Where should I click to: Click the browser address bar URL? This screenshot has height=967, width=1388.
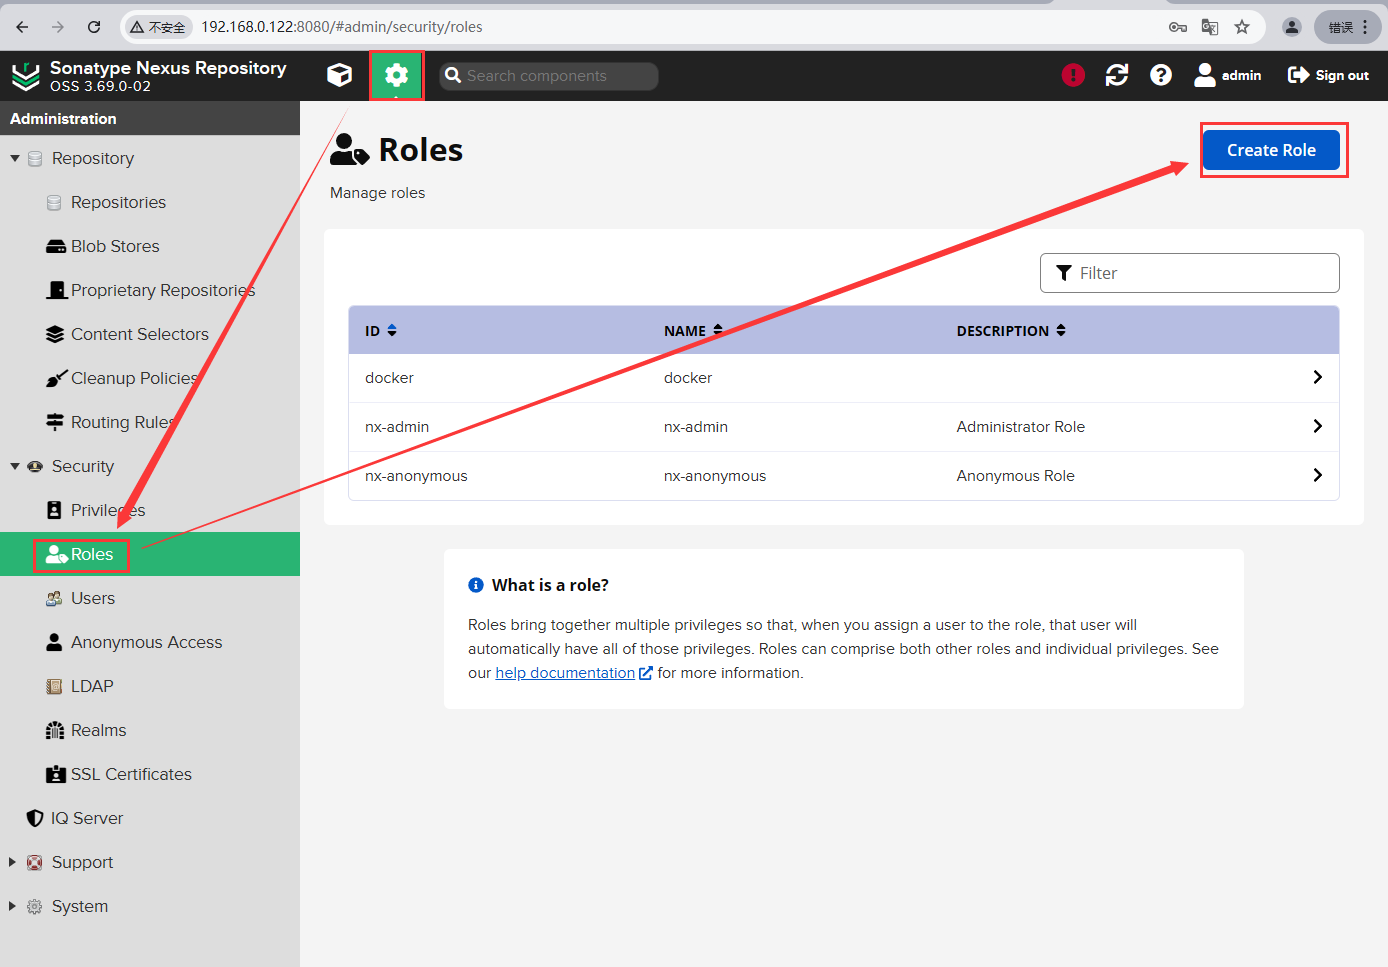342,27
